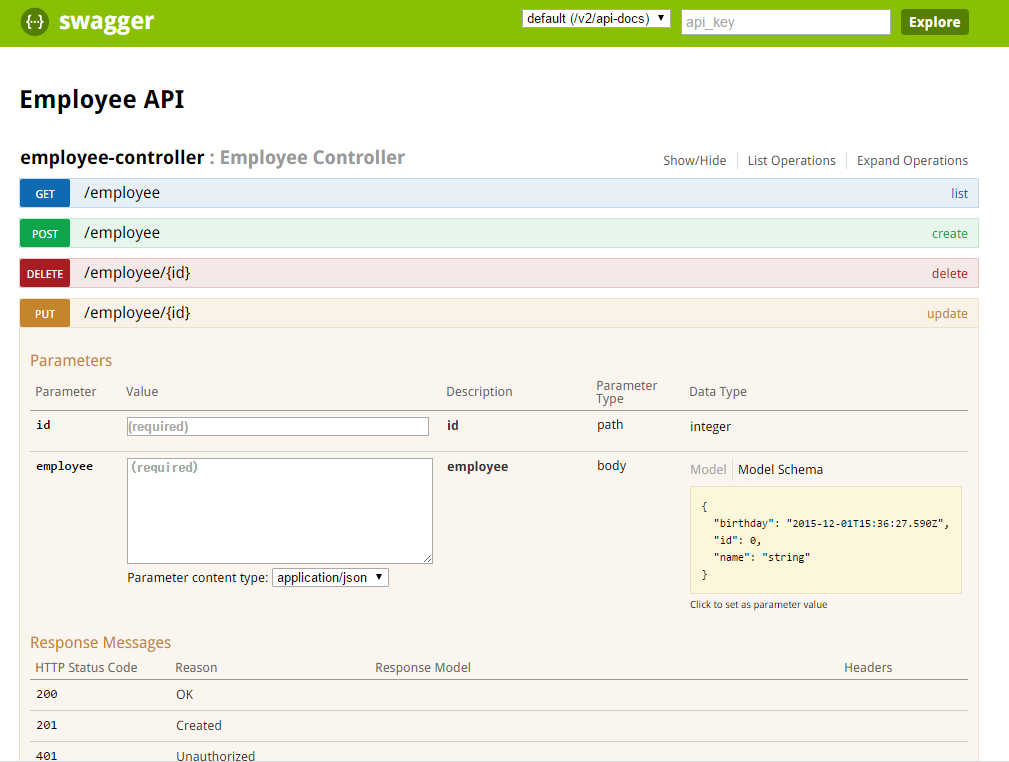Click the swagger title text
The image size is (1009, 762).
[106, 22]
